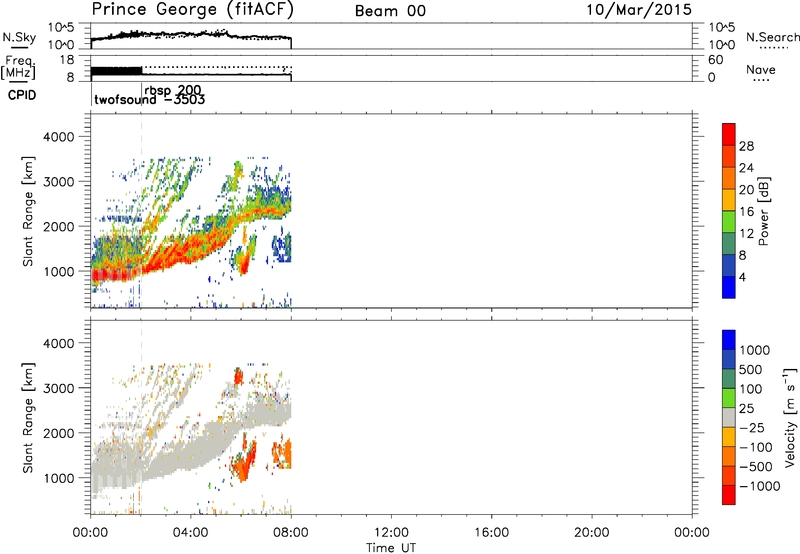Screen dimensions: 800x554
Task: Click the 'N.Sky' legend label
Action: pyautogui.click(x=19, y=37)
